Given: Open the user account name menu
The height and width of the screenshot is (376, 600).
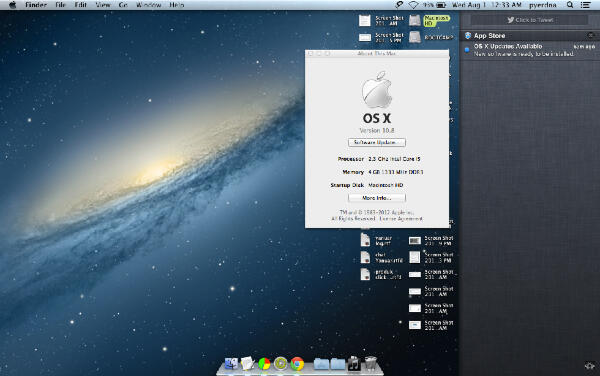Looking at the screenshot, I should (543, 5).
